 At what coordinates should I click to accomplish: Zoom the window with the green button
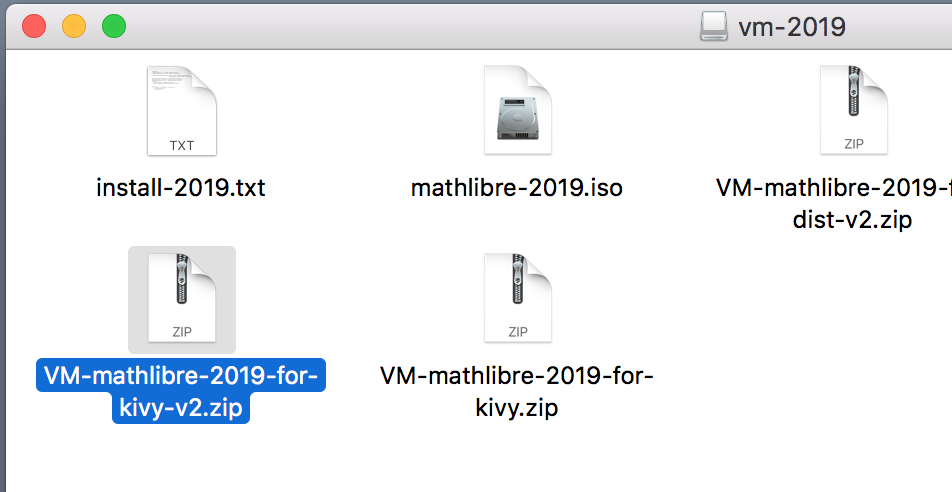(114, 27)
